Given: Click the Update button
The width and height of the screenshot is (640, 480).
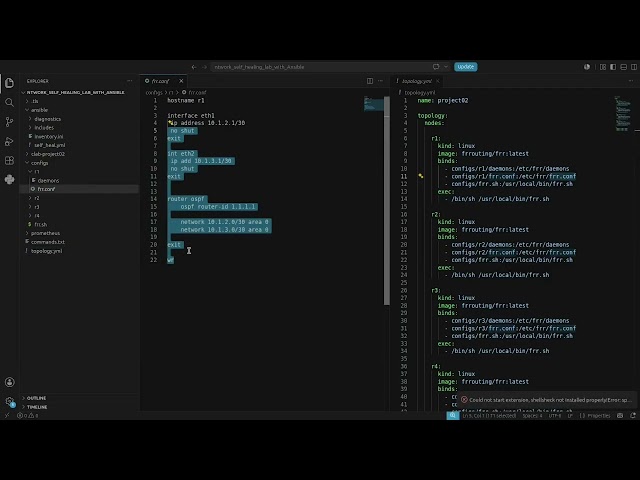Looking at the screenshot, I should coord(466,67).
